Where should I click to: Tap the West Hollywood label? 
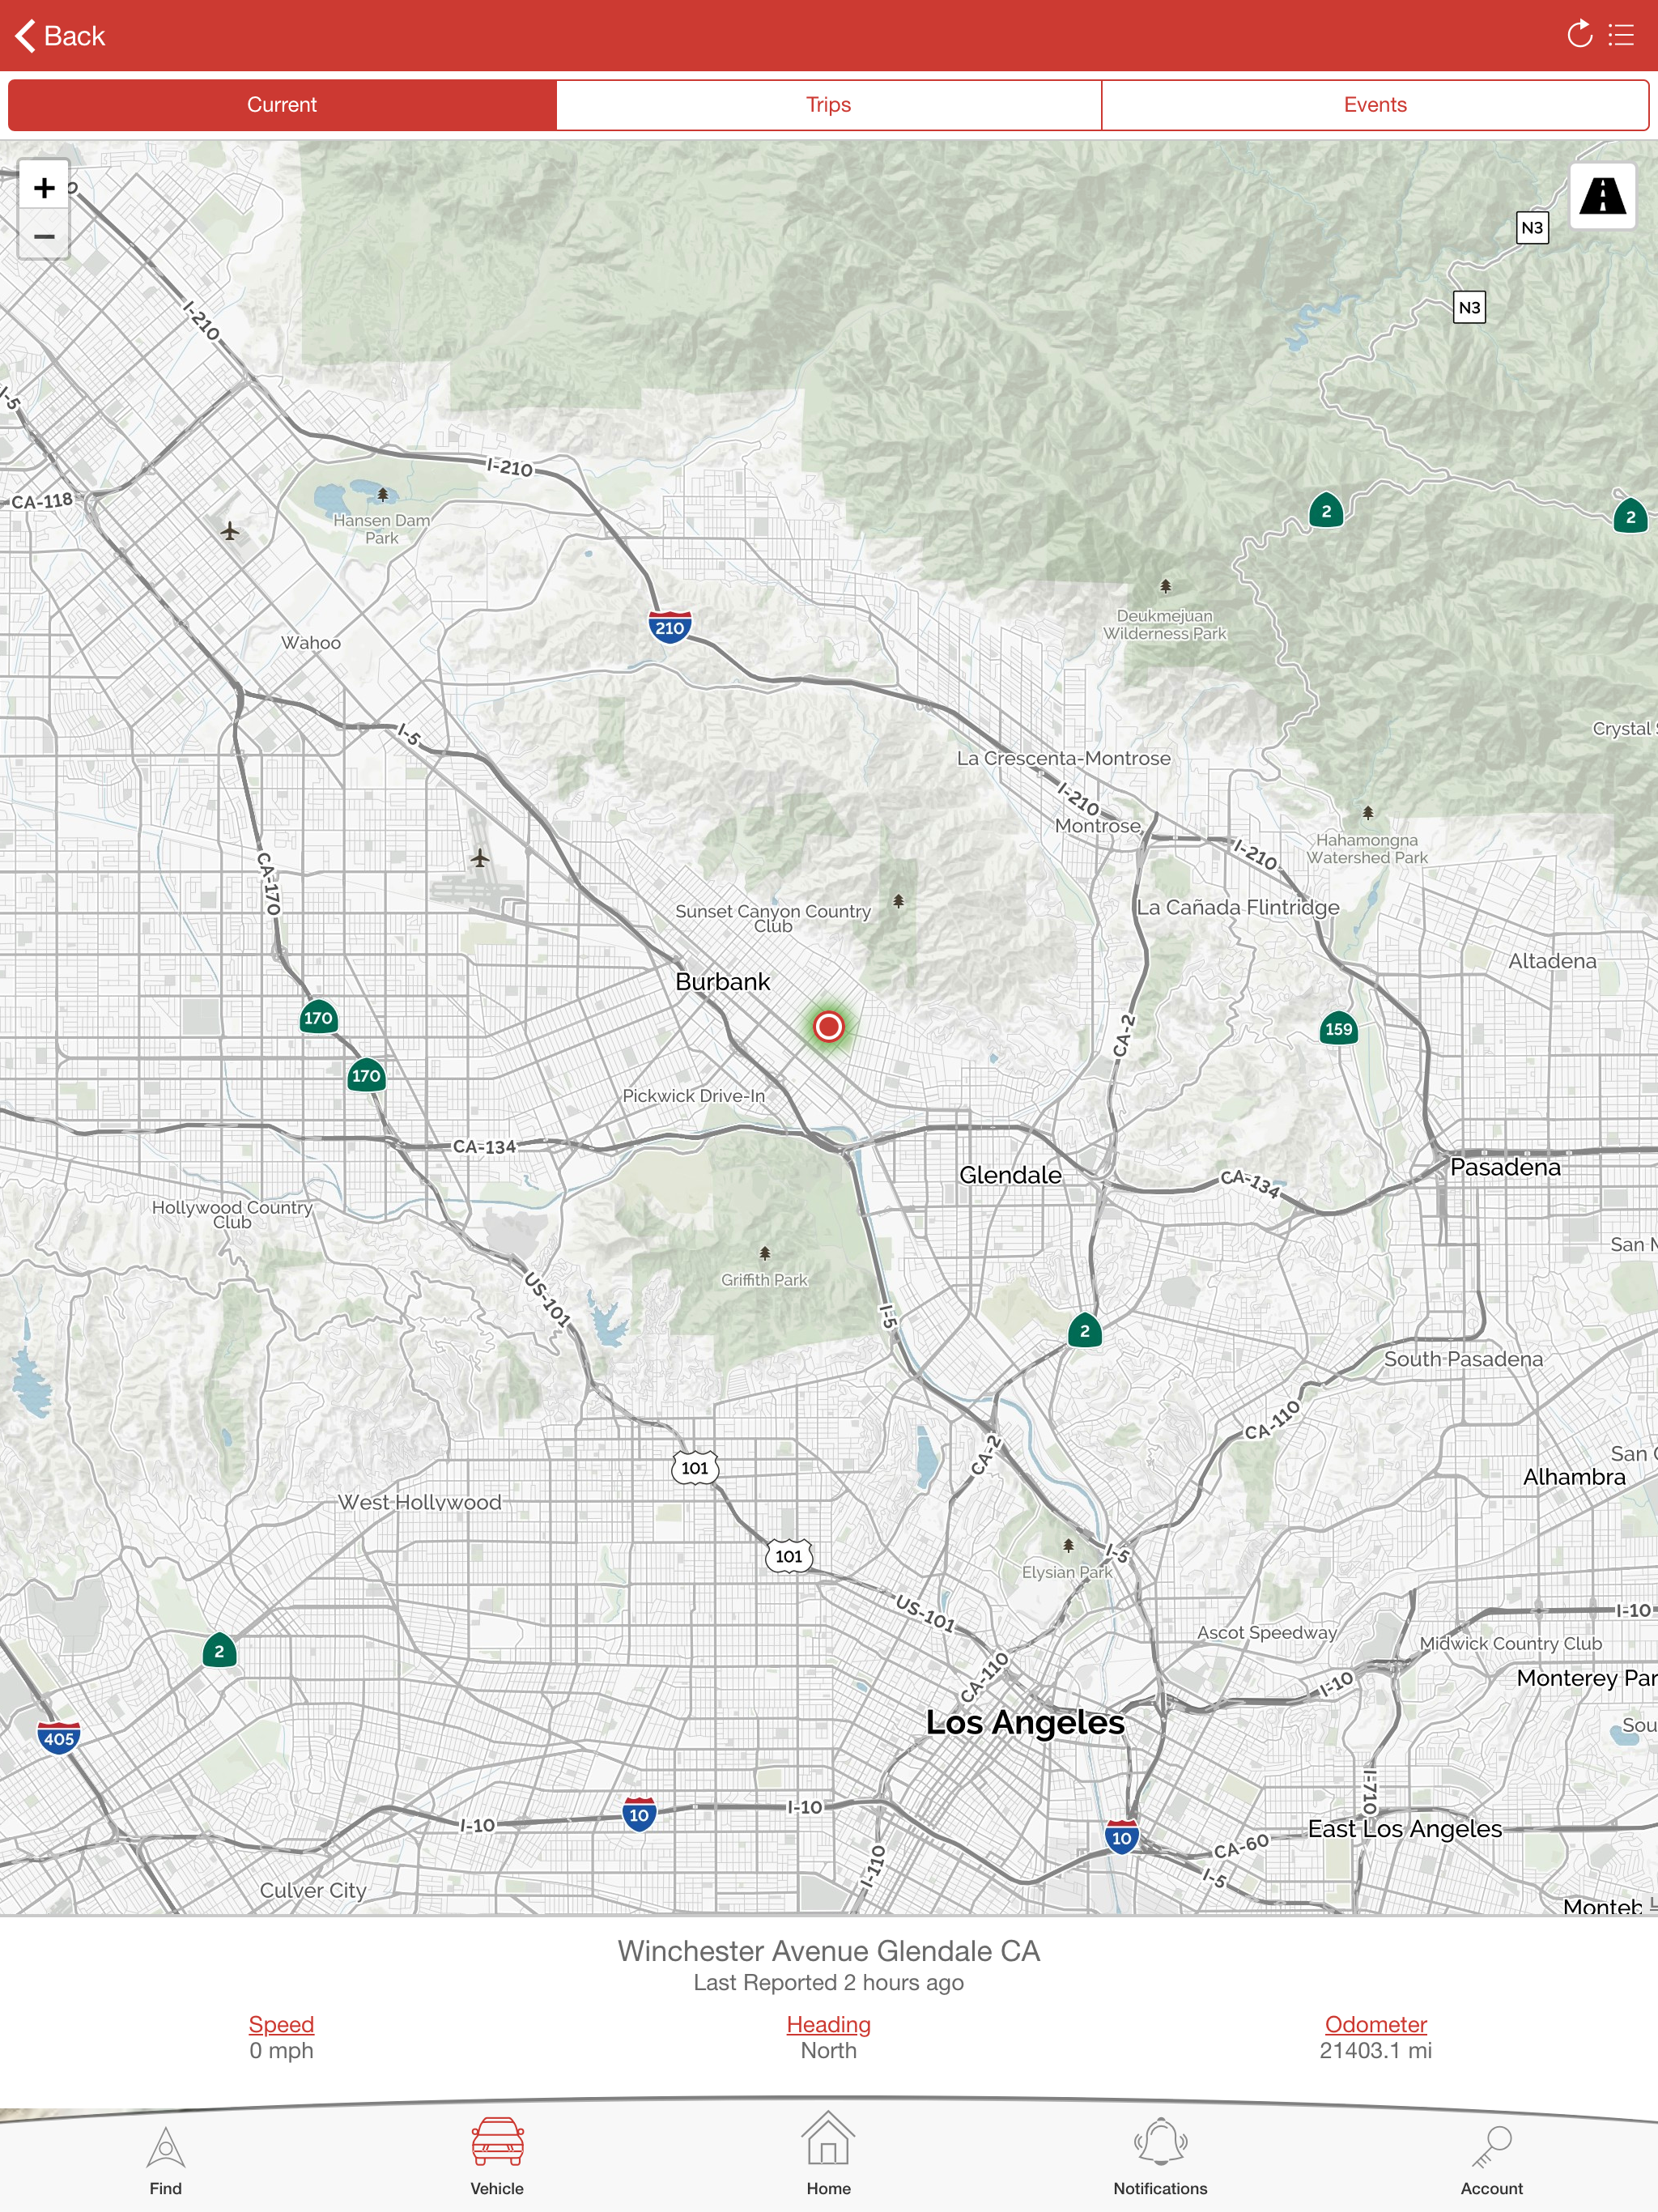pos(419,1502)
